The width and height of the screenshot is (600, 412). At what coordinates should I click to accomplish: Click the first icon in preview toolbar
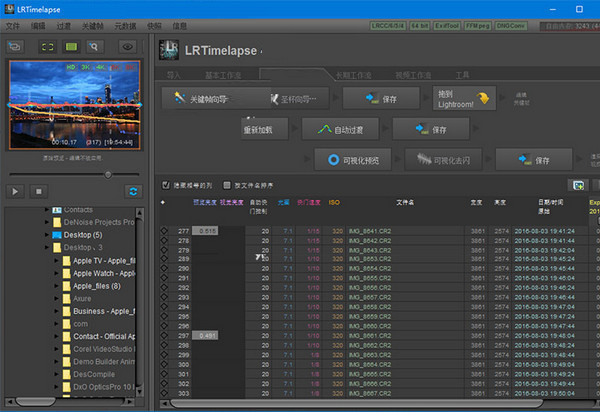(x=15, y=46)
